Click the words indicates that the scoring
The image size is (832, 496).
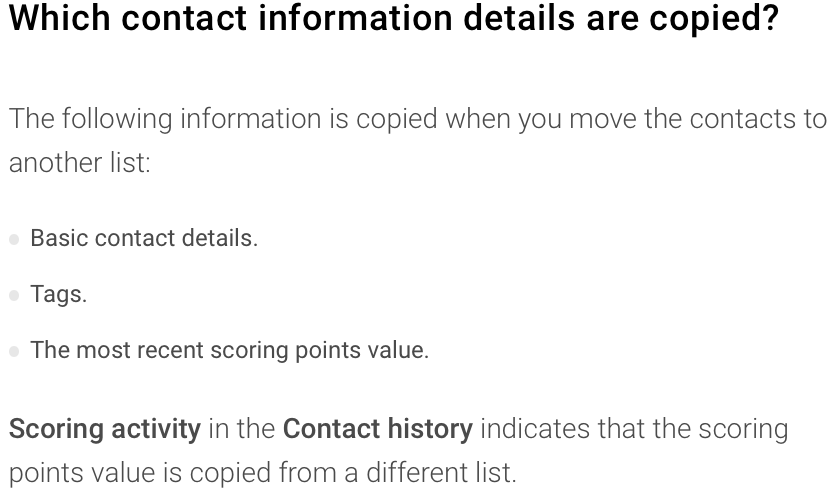tap(634, 429)
